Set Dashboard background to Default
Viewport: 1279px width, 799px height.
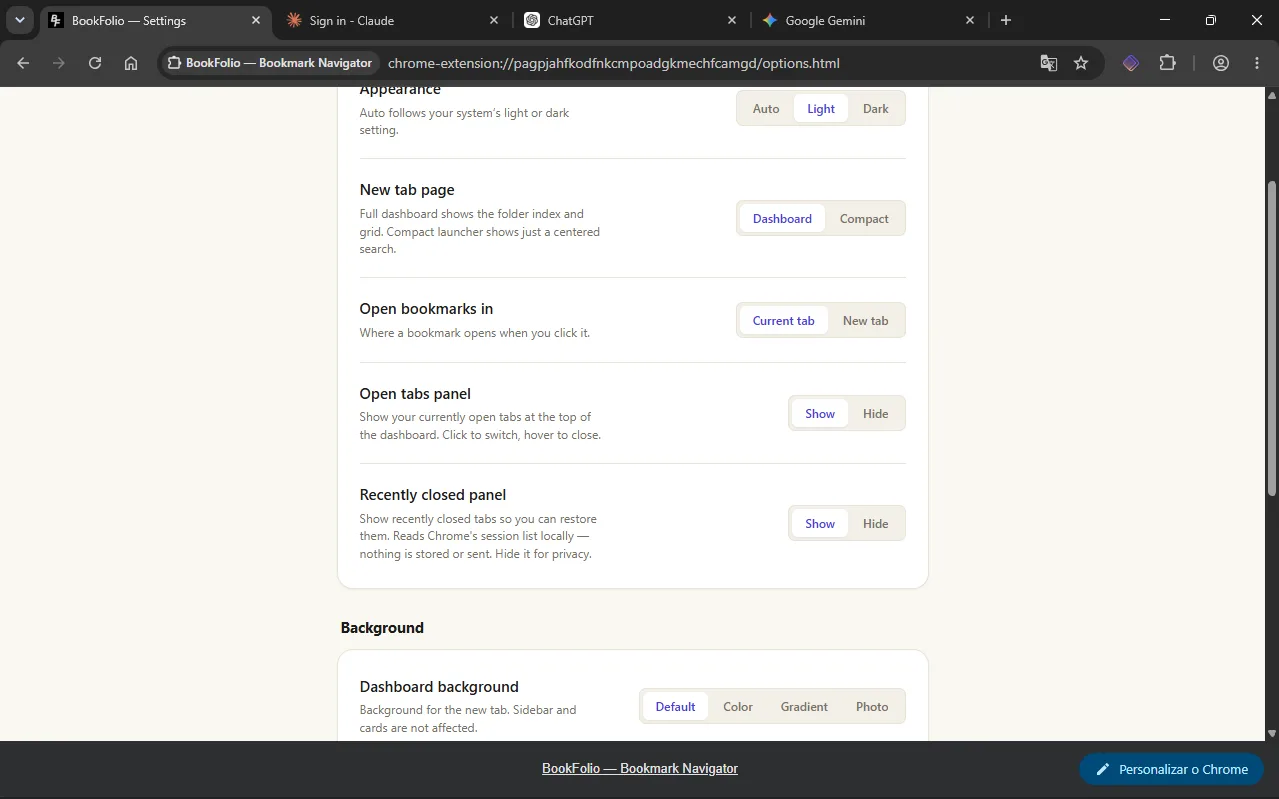tap(675, 707)
